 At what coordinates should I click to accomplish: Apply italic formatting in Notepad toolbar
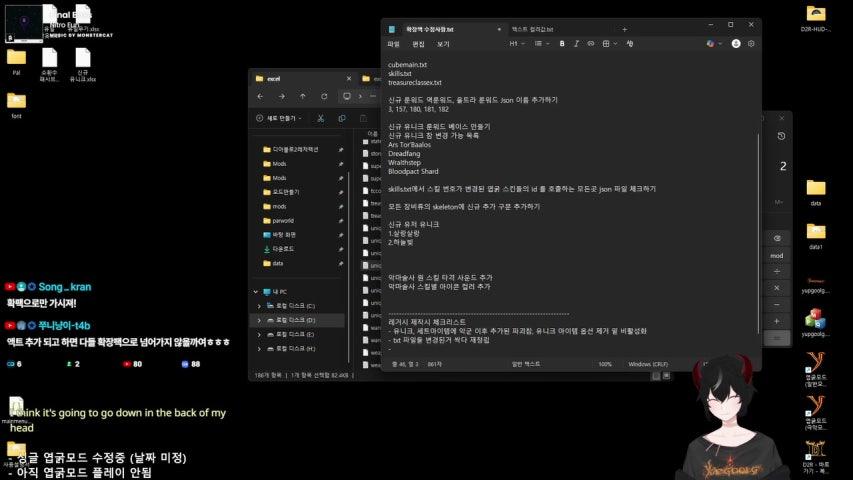[576, 44]
